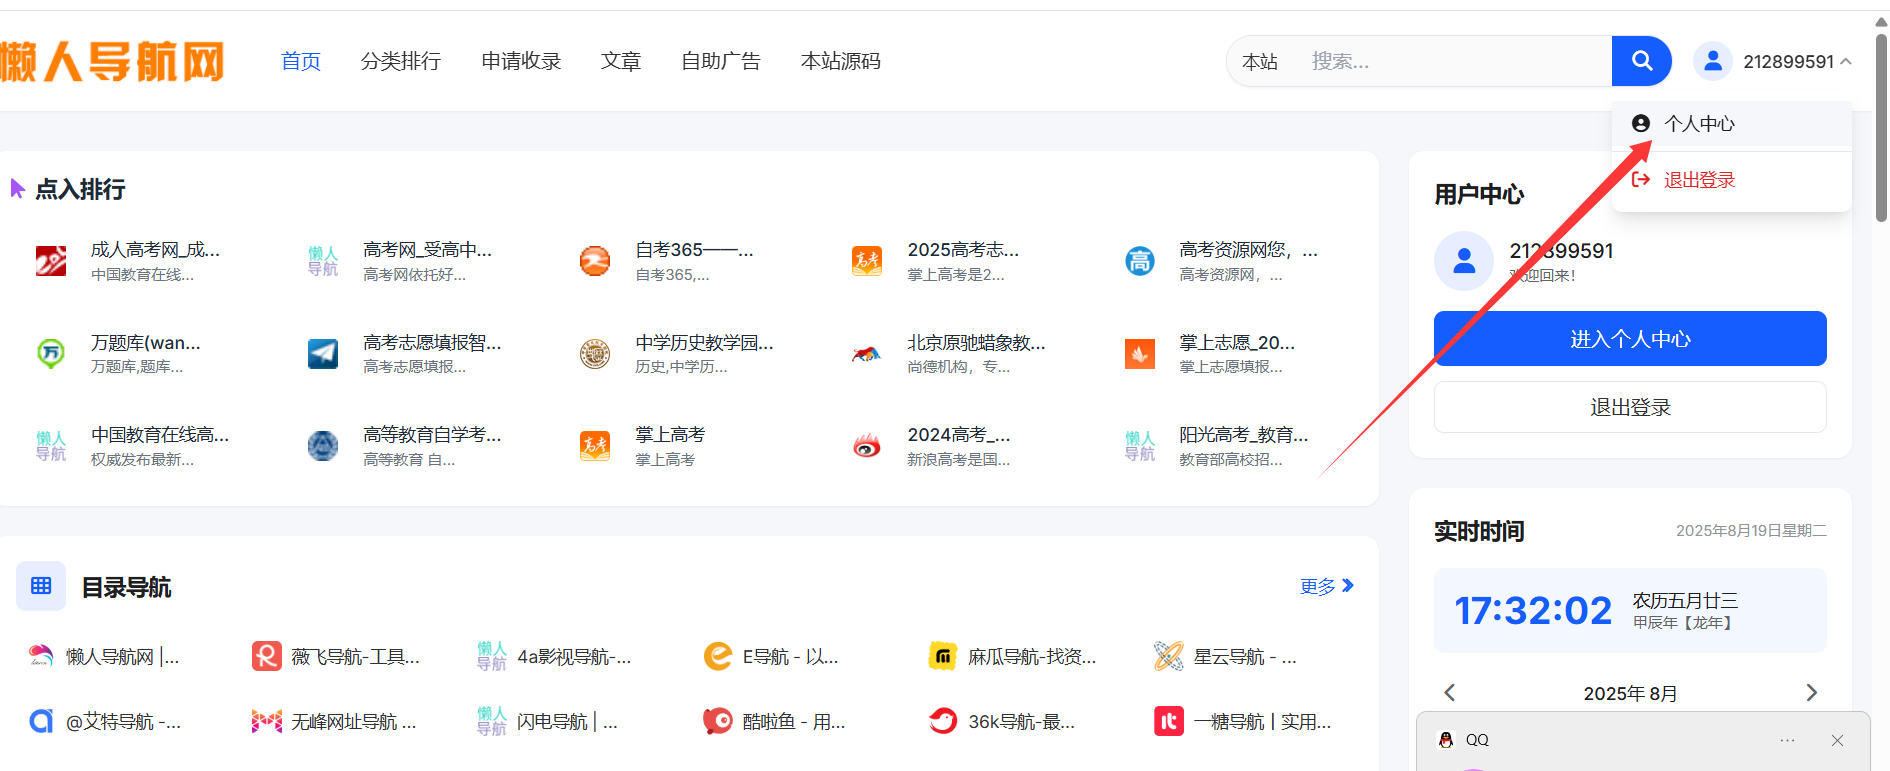Open the 2025高考志... site icon
Screen dimensions: 1890x771
(x=867, y=261)
